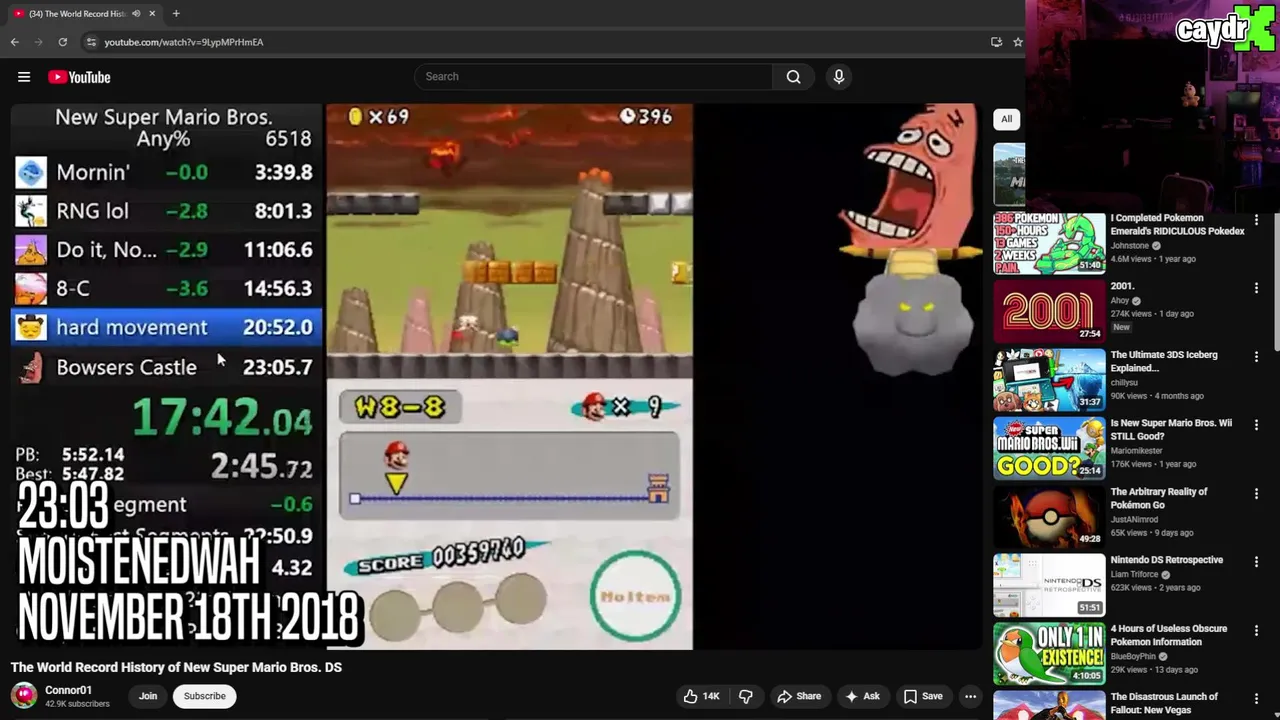
Task: Dislike the video with thumbs down
Action: click(745, 696)
